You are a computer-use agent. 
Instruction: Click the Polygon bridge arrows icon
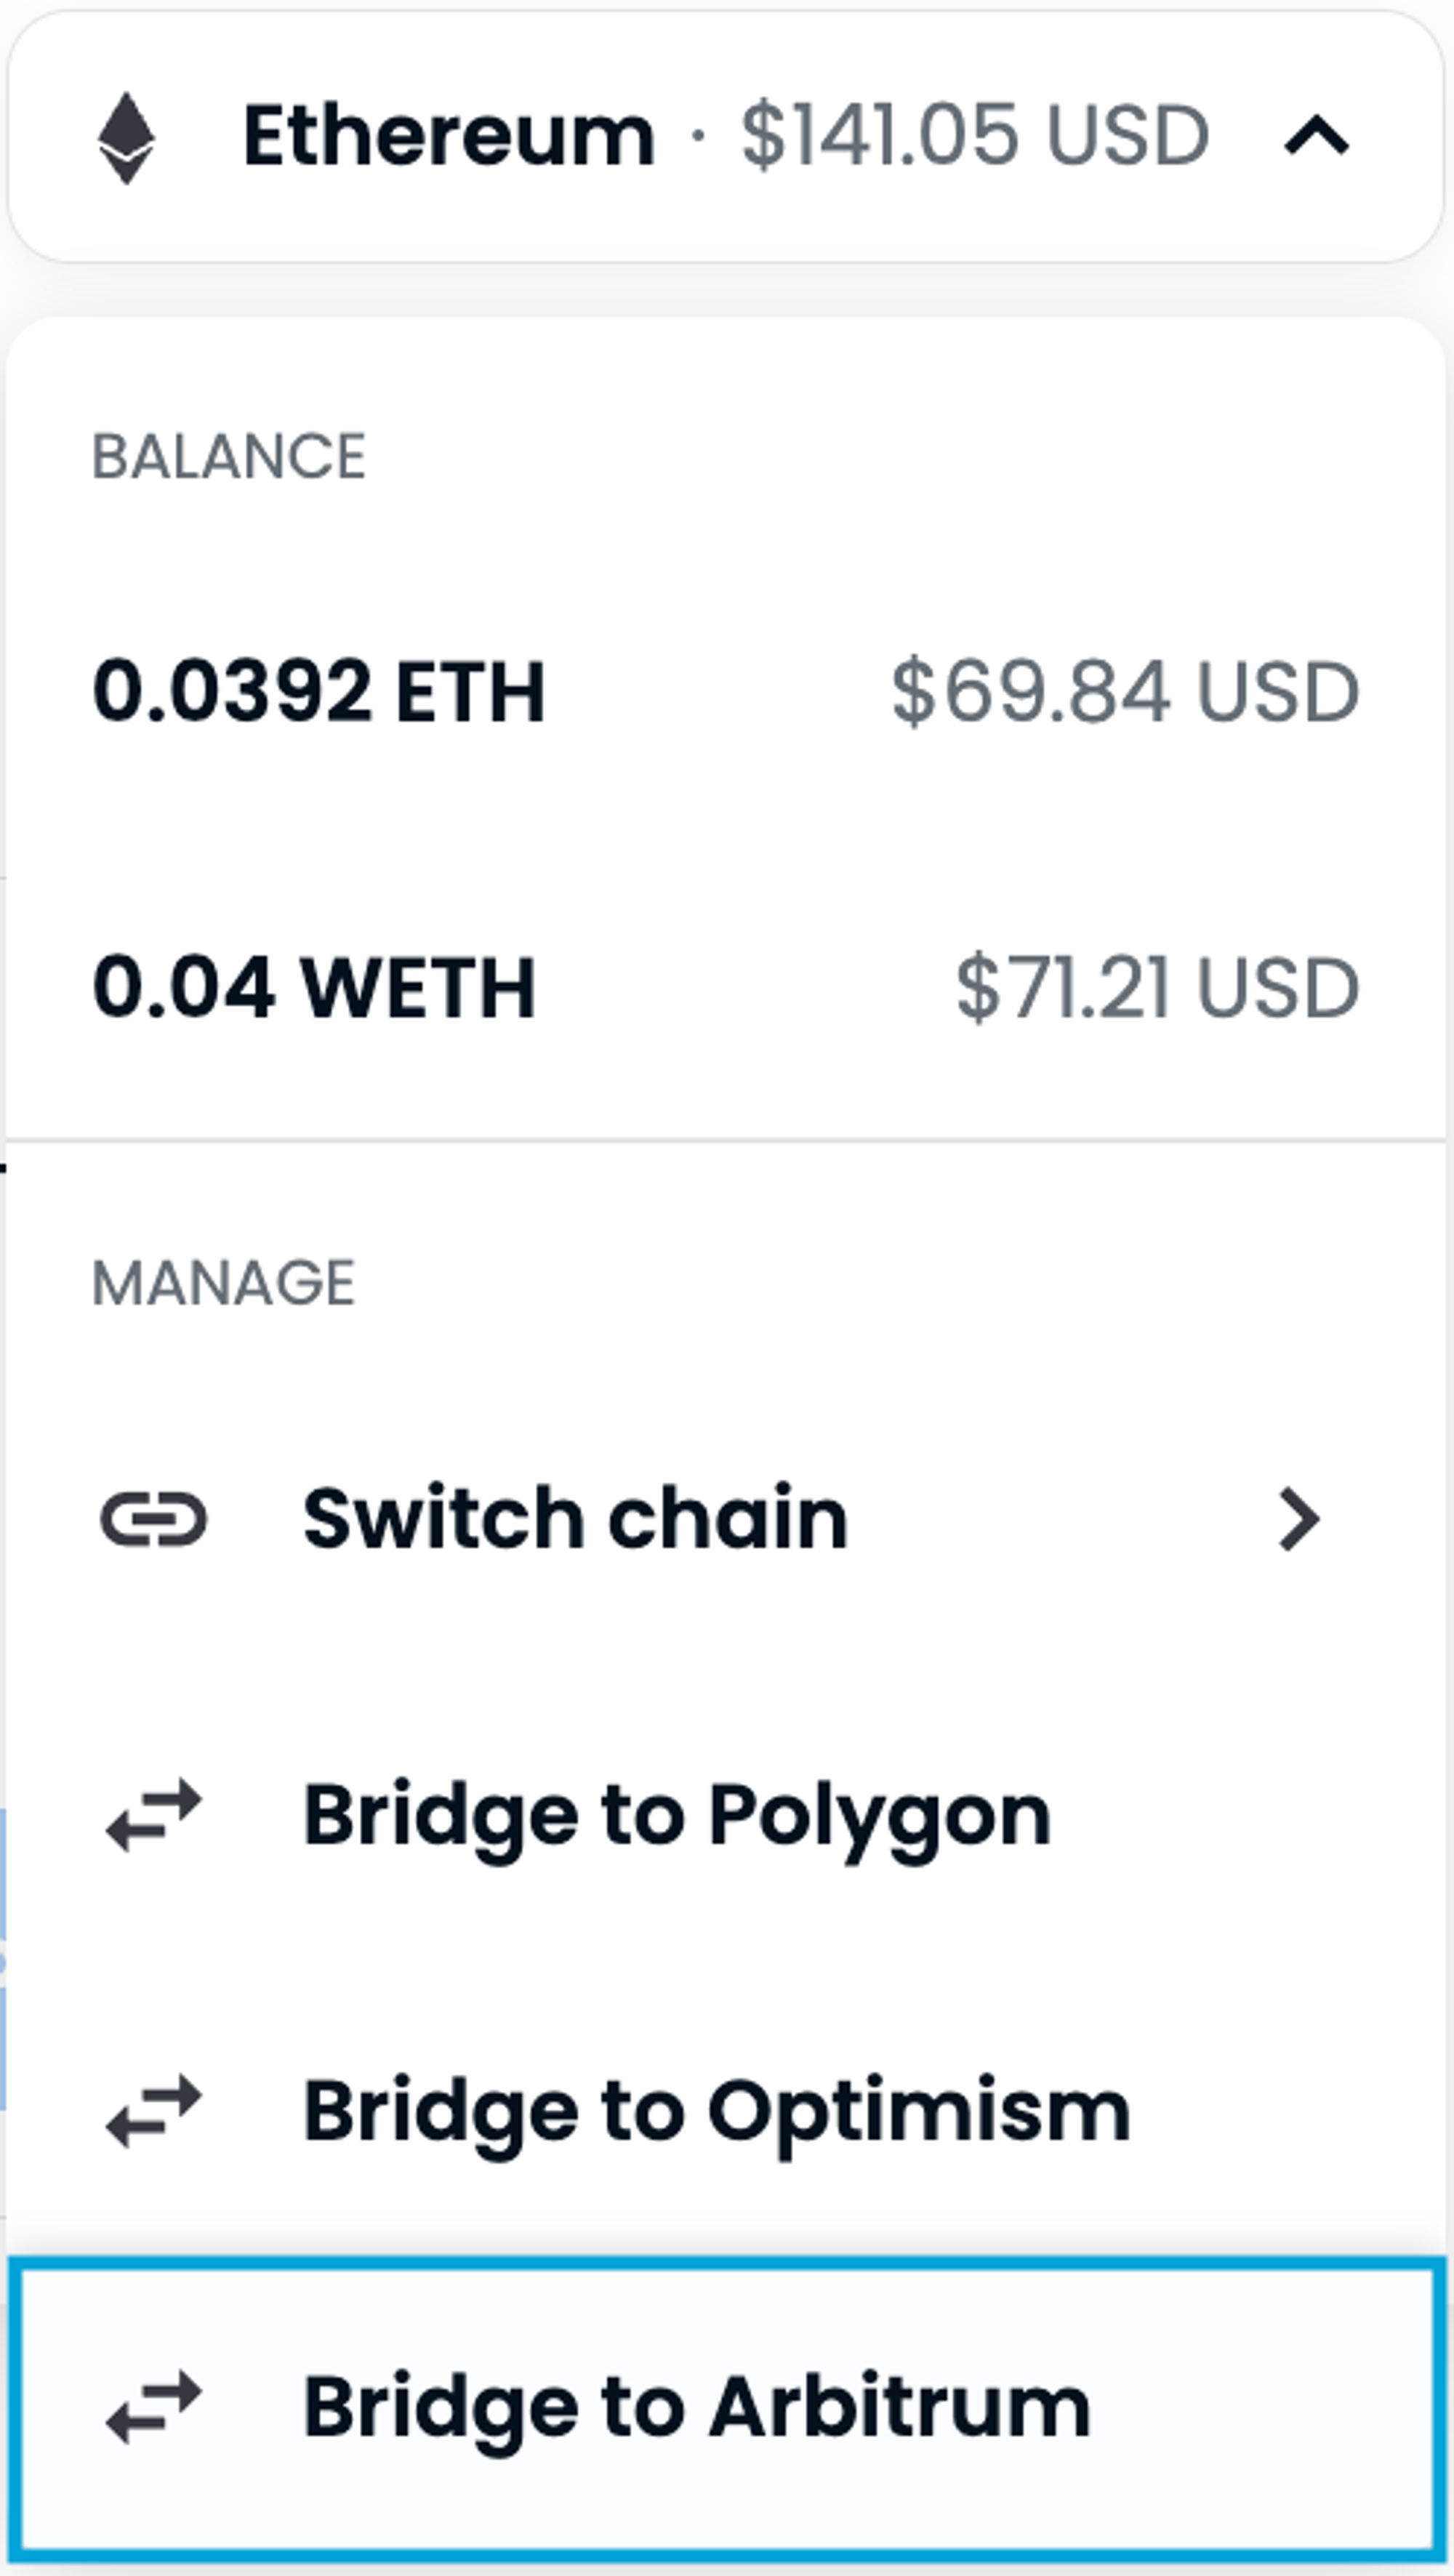point(154,1815)
